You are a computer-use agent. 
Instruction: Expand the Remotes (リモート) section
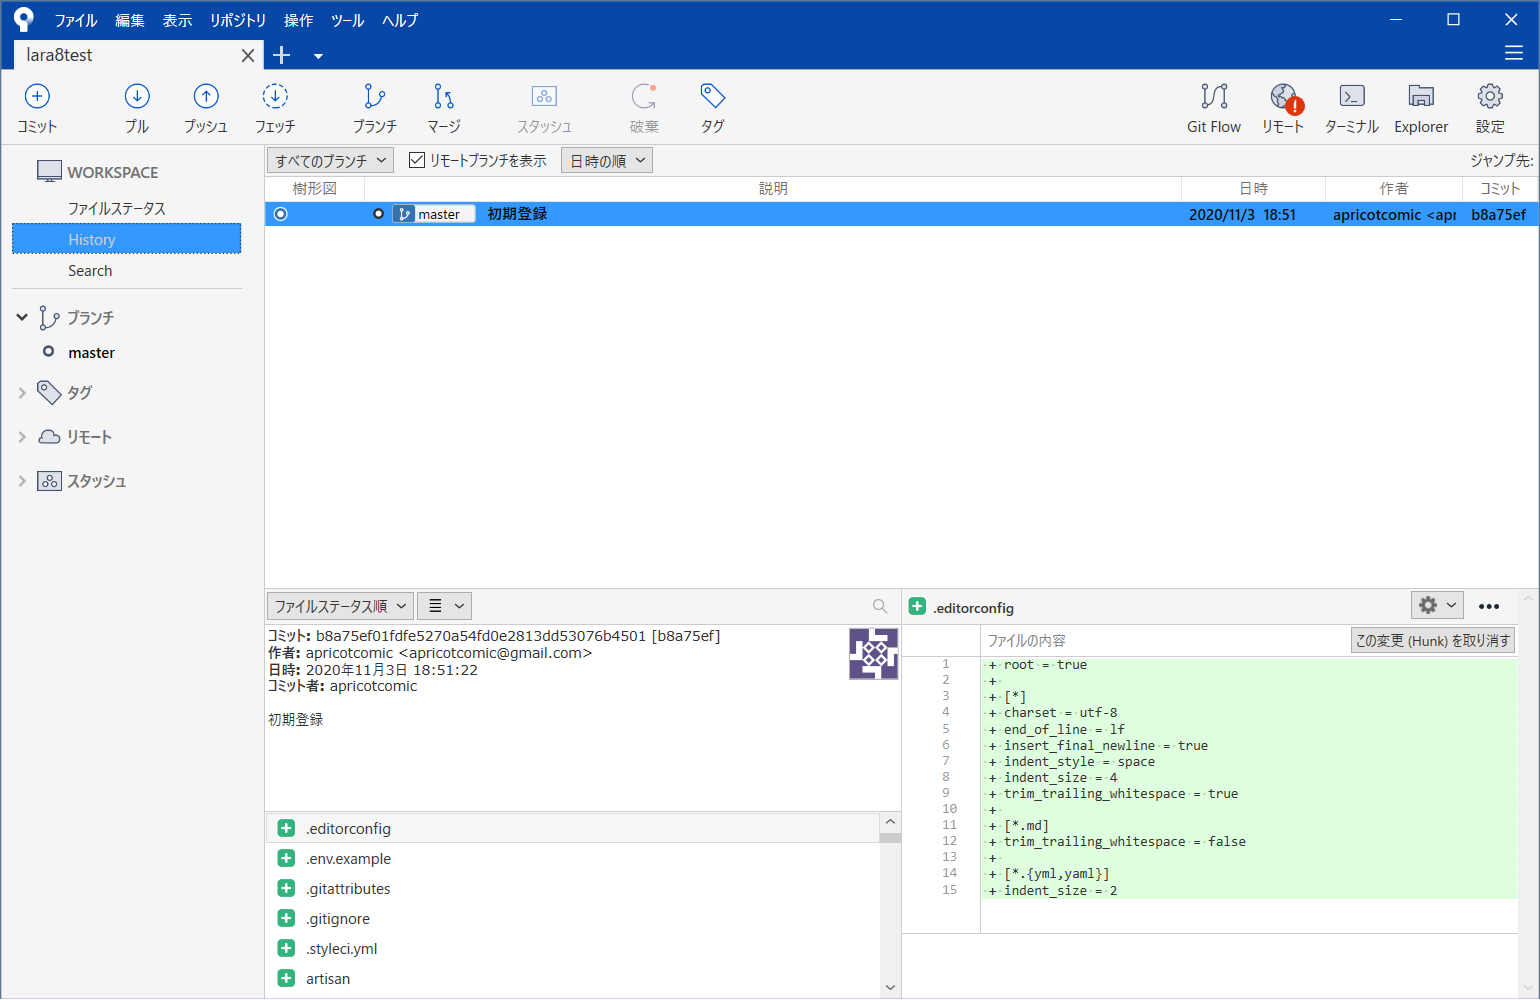(x=22, y=437)
